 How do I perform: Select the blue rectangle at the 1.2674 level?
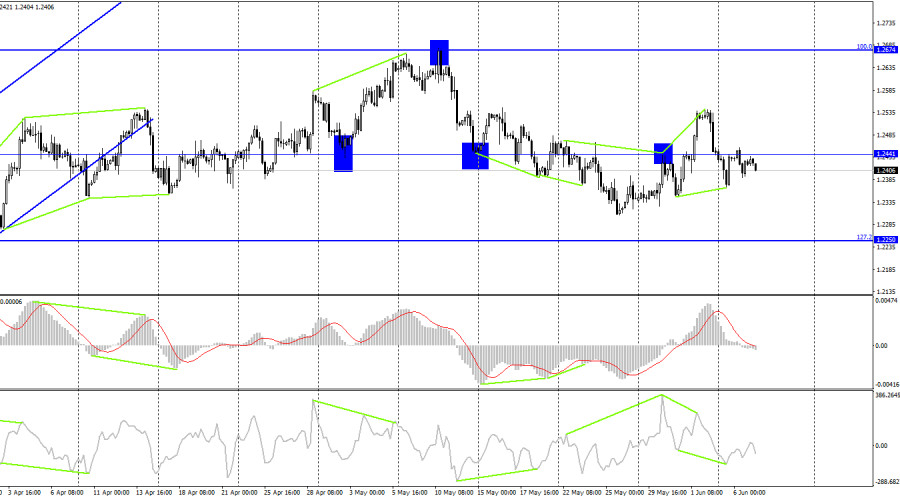pos(439,52)
